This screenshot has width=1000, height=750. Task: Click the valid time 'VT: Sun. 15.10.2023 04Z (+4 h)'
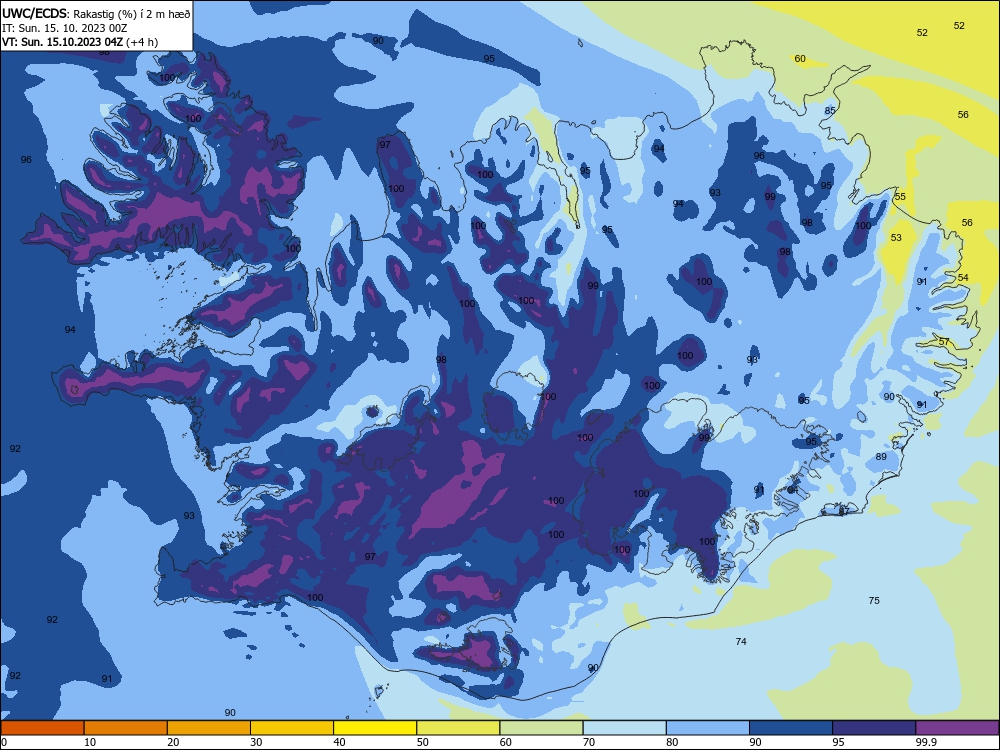pos(80,42)
